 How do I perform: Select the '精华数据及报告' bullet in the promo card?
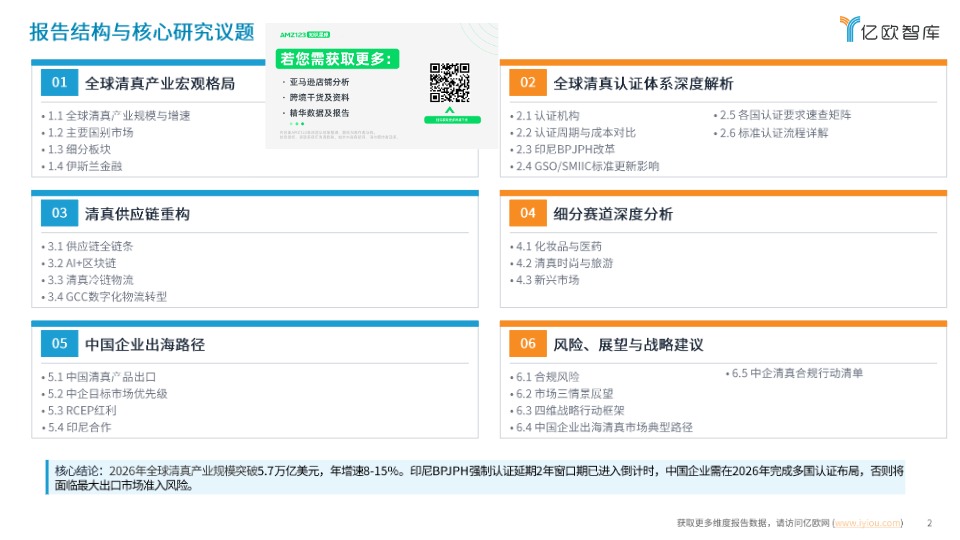click(x=319, y=113)
